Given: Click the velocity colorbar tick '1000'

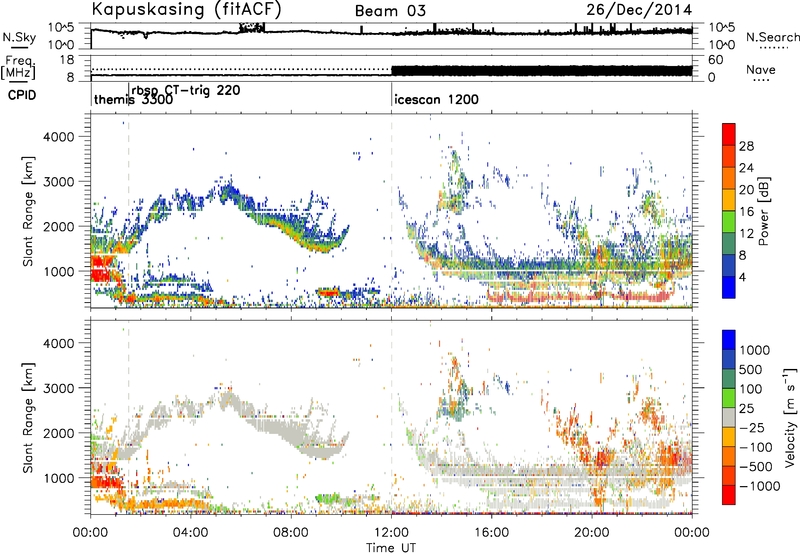Looking at the screenshot, I should point(754,350).
